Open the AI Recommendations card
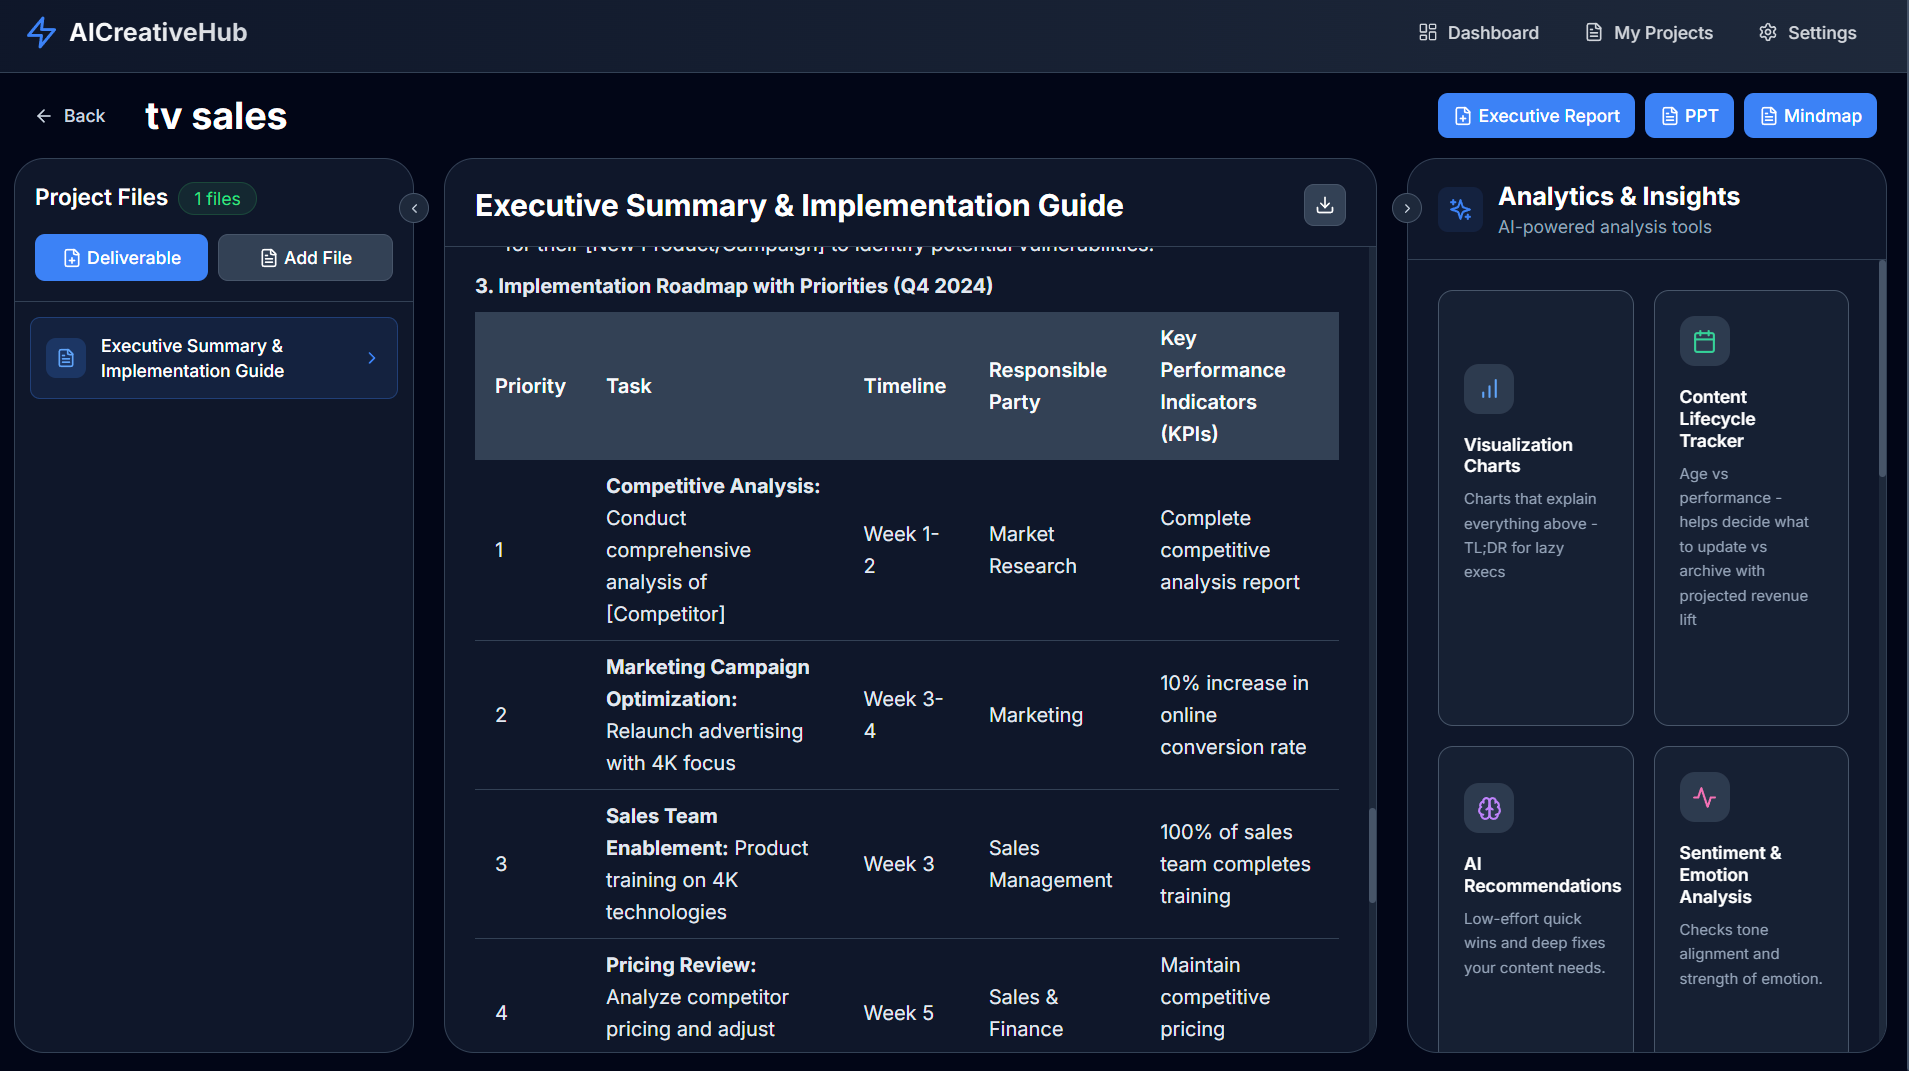The height and width of the screenshot is (1071, 1909). (1535, 898)
